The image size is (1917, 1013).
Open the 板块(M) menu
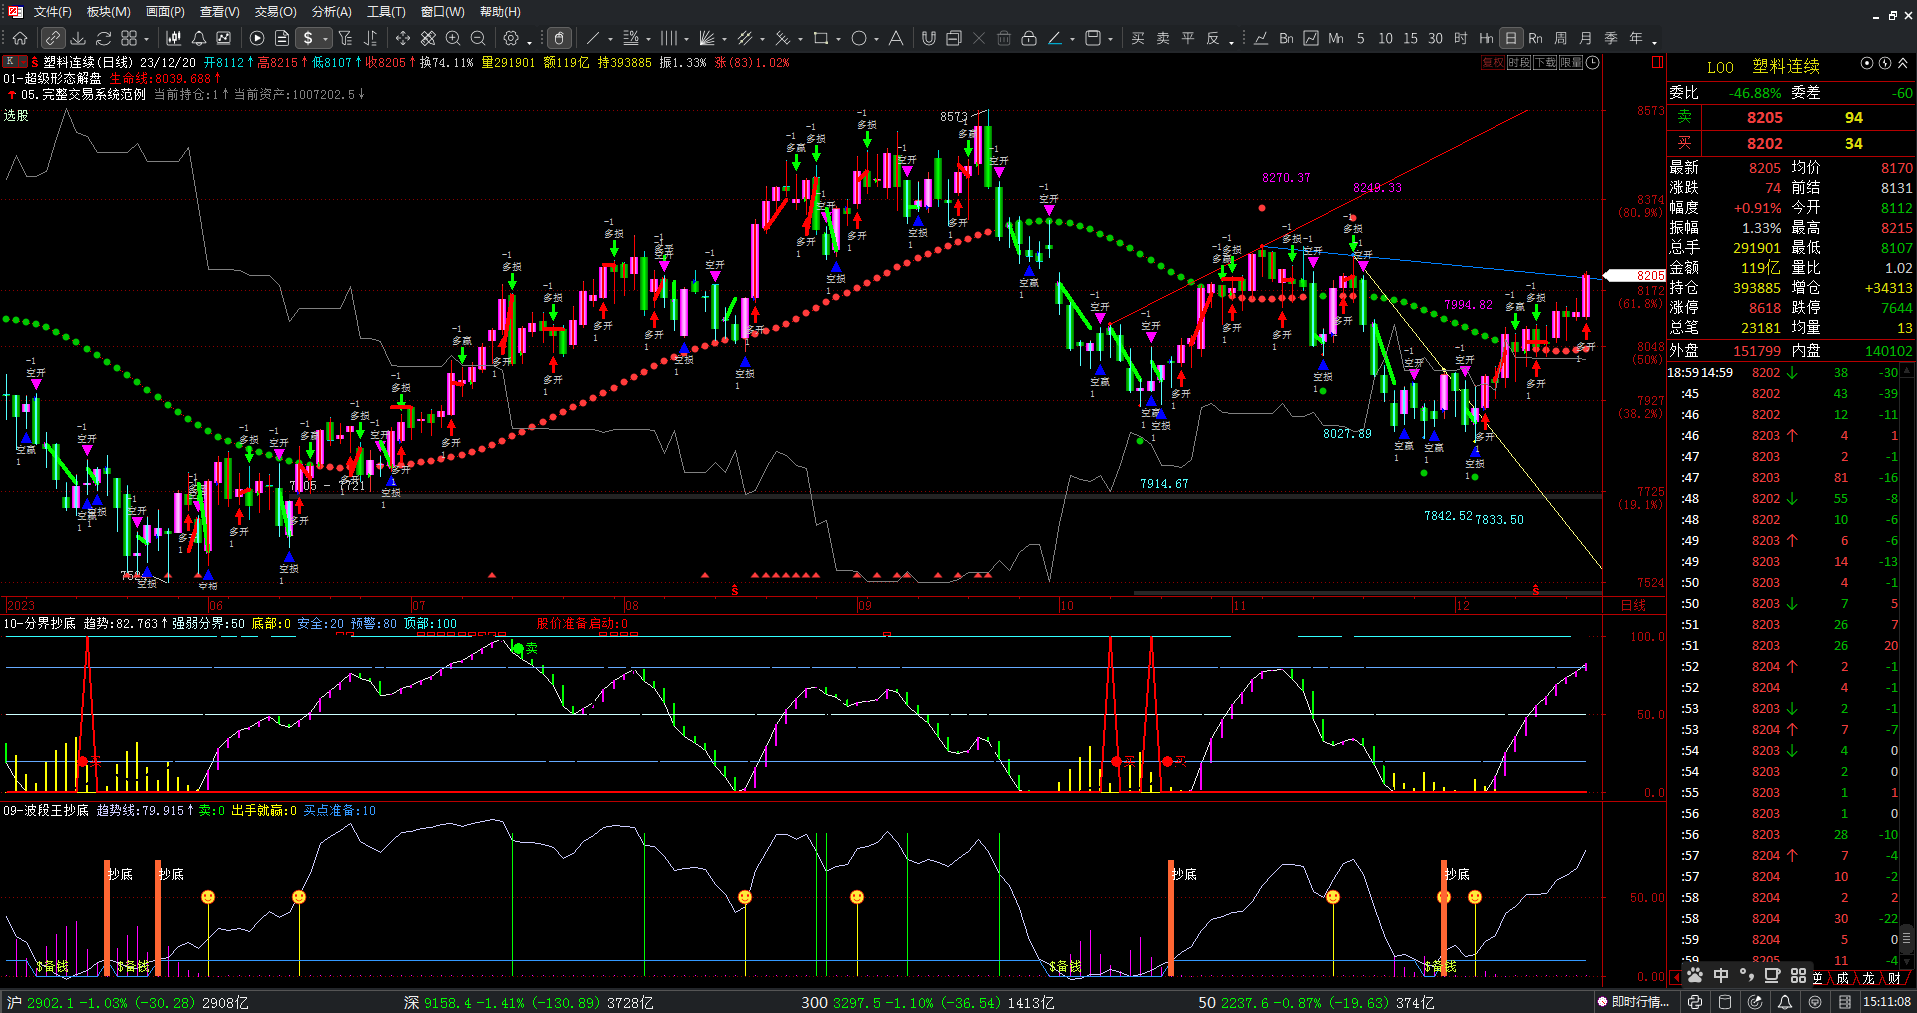(x=108, y=12)
